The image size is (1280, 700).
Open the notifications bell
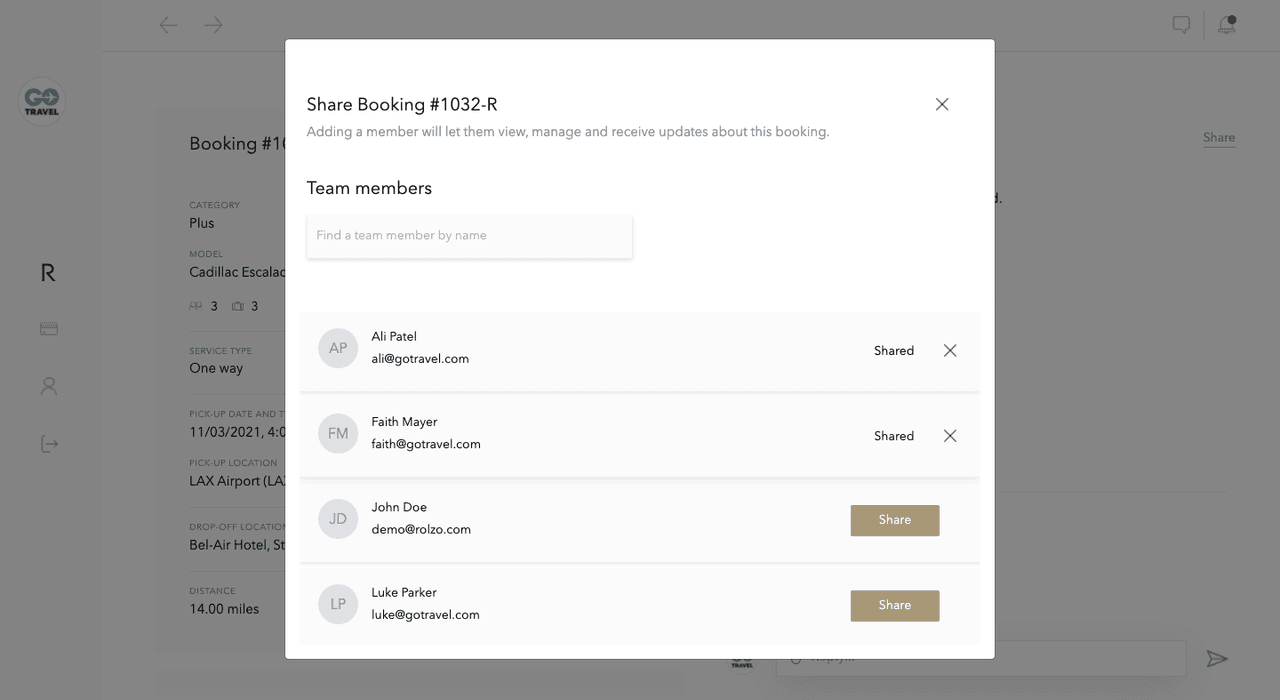1227,25
